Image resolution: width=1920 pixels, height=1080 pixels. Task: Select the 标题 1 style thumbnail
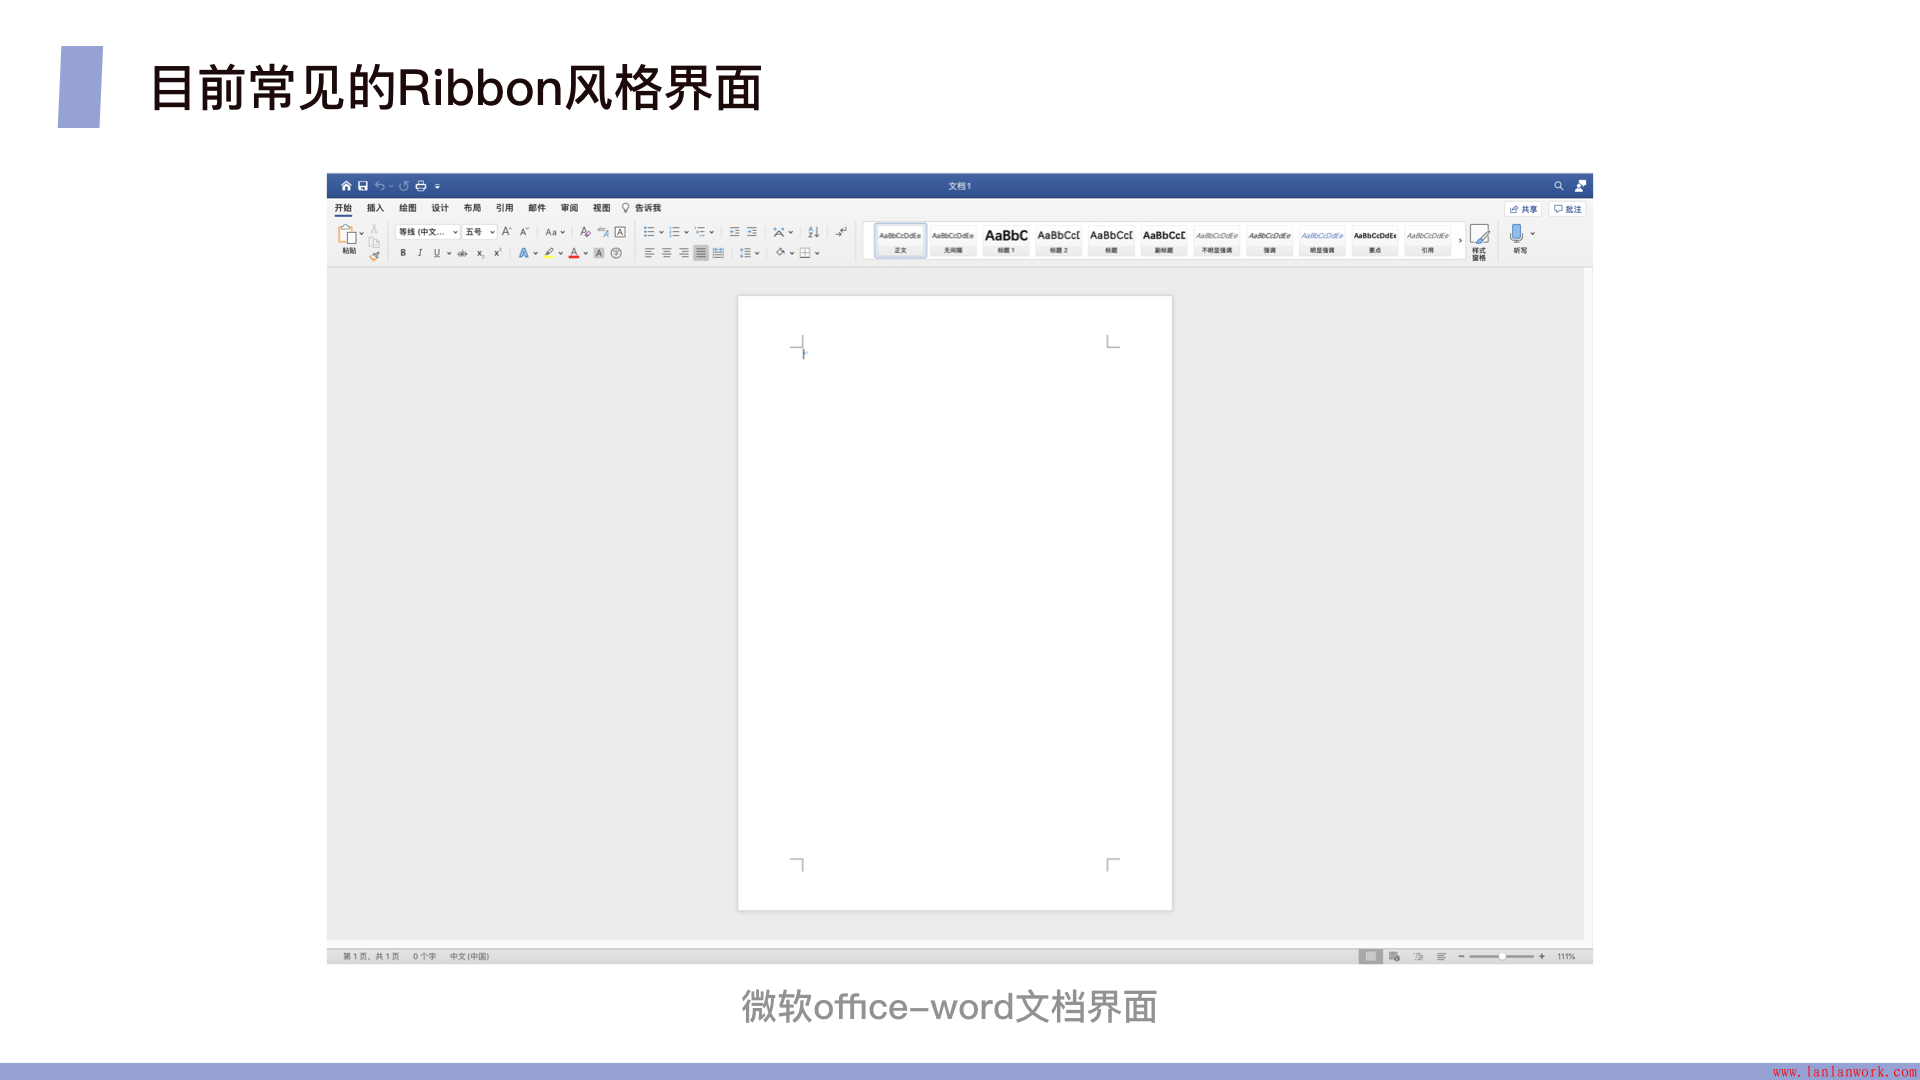1006,241
